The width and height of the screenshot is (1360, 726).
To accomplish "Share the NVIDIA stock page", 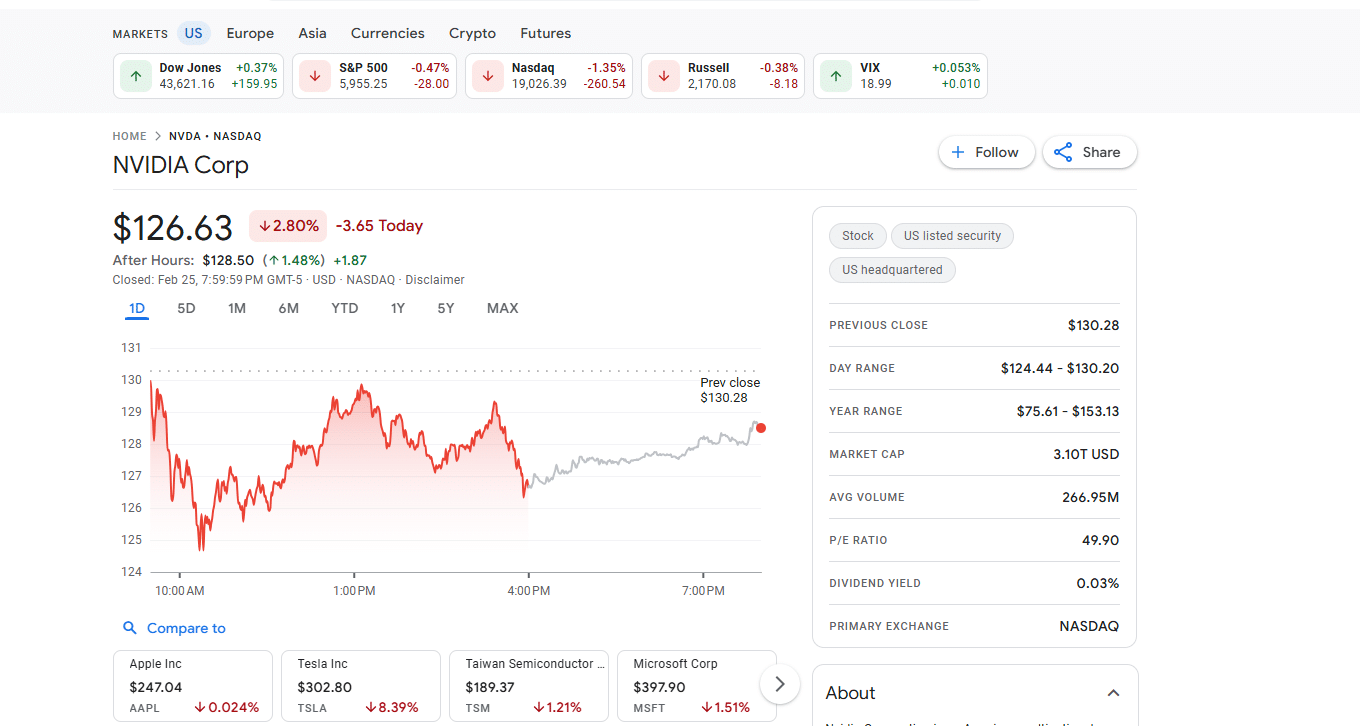I will 1089,152.
